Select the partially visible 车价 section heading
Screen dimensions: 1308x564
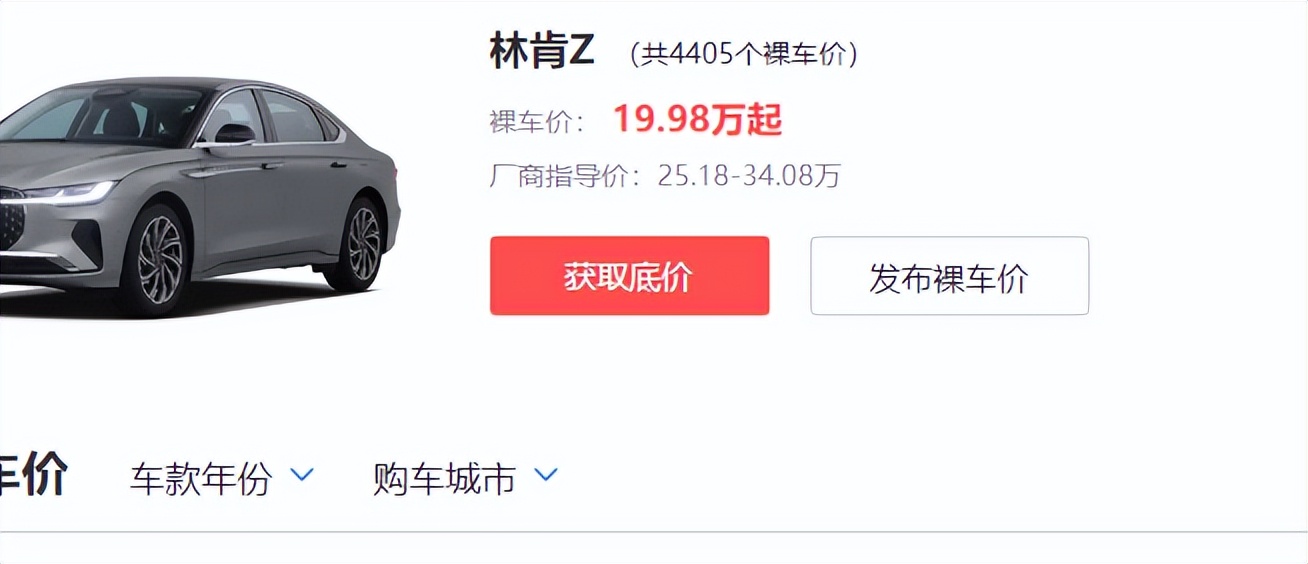click(x=33, y=475)
